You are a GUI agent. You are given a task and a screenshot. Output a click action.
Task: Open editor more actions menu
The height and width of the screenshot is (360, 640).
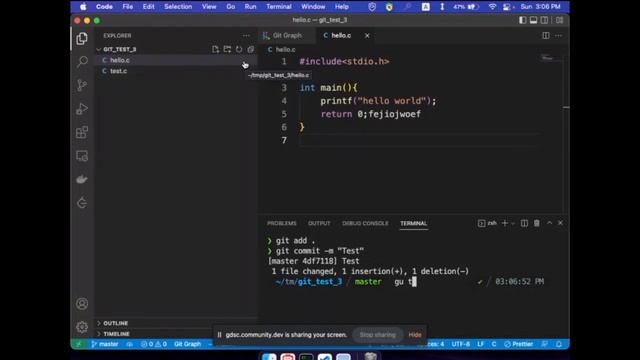[x=558, y=36]
